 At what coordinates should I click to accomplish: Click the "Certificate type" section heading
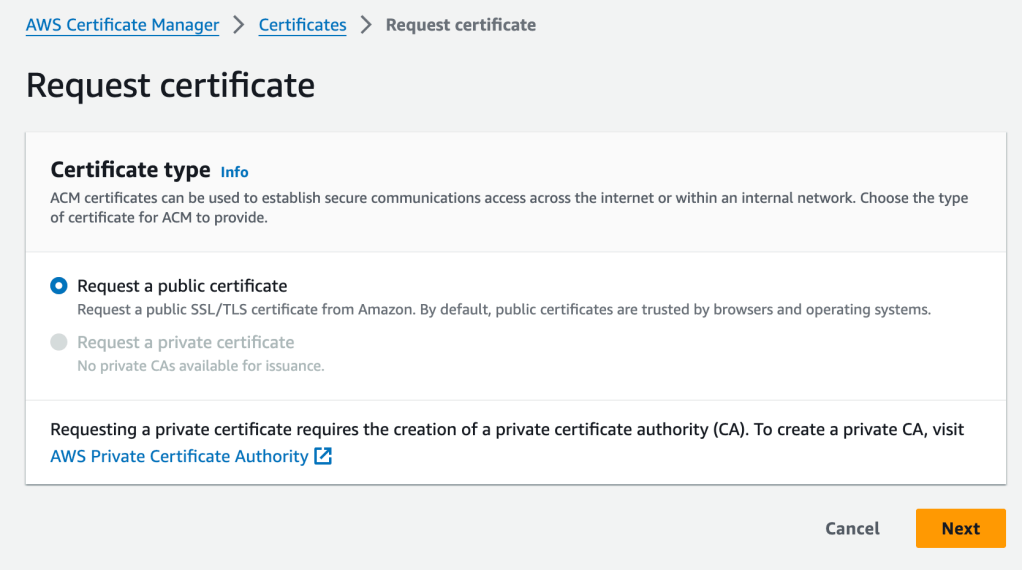[130, 170]
